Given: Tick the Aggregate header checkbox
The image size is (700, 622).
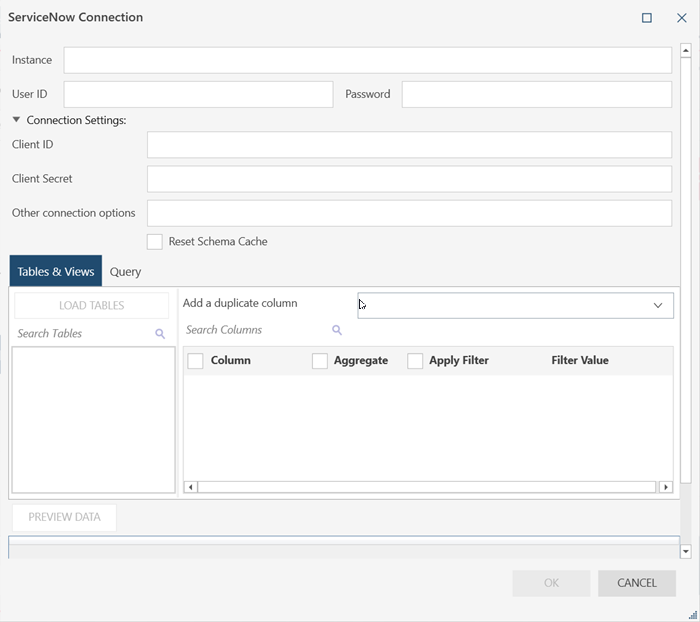Looking at the screenshot, I should [x=320, y=361].
